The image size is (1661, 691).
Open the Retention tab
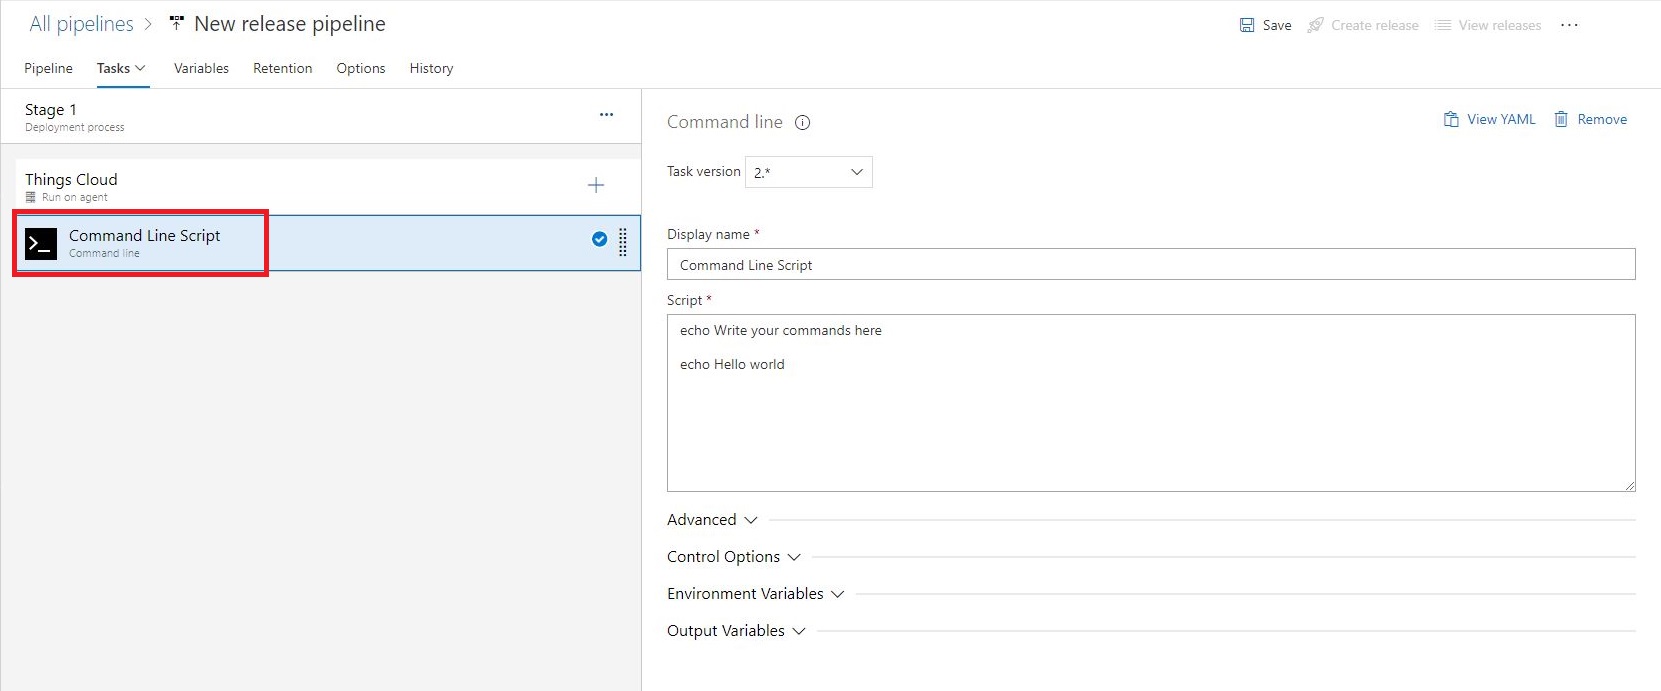point(282,68)
